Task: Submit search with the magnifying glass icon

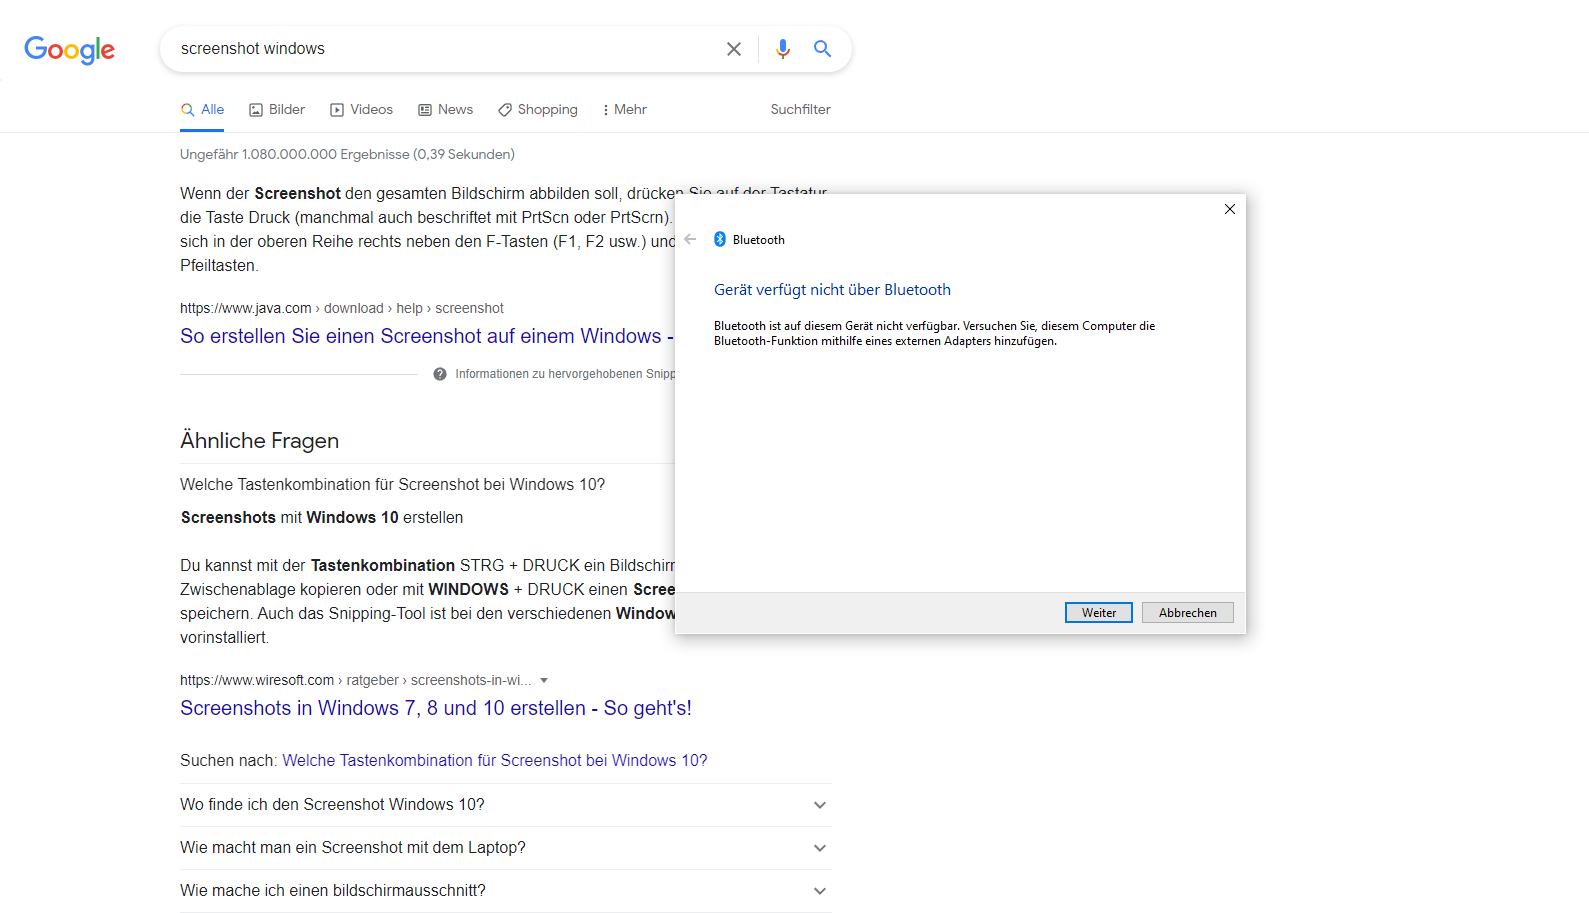Action: click(822, 49)
